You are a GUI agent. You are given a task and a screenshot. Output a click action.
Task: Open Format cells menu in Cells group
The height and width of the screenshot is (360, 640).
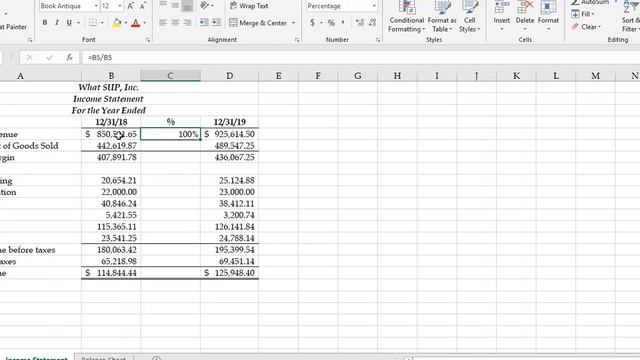(x=548, y=16)
